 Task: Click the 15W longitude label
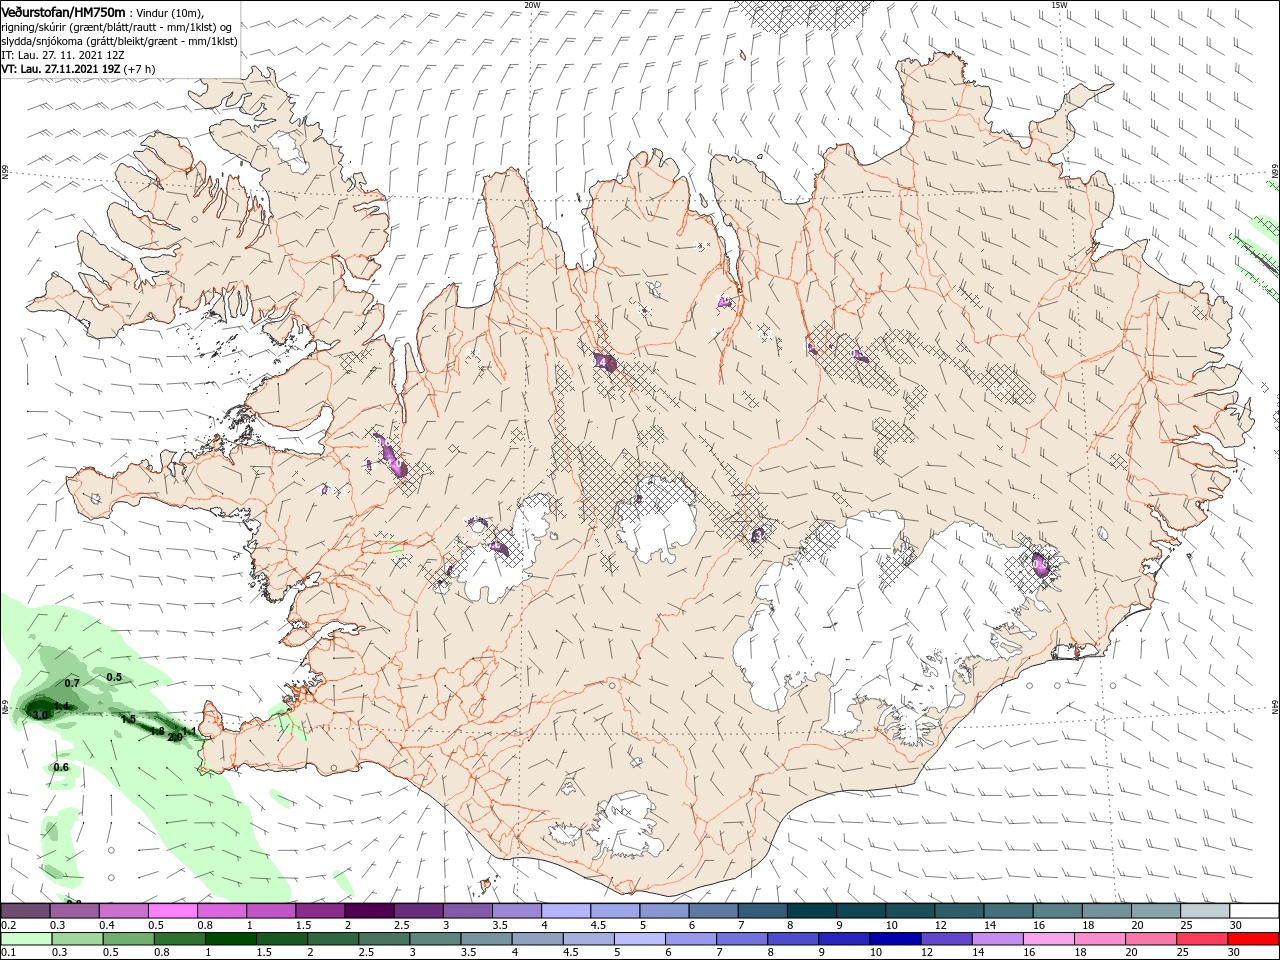(1059, 5)
